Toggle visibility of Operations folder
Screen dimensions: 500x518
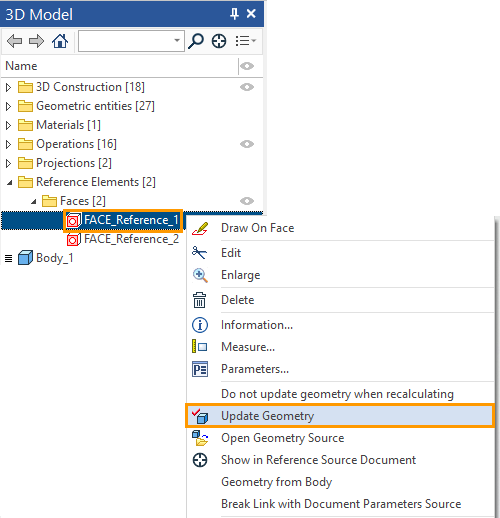point(247,144)
